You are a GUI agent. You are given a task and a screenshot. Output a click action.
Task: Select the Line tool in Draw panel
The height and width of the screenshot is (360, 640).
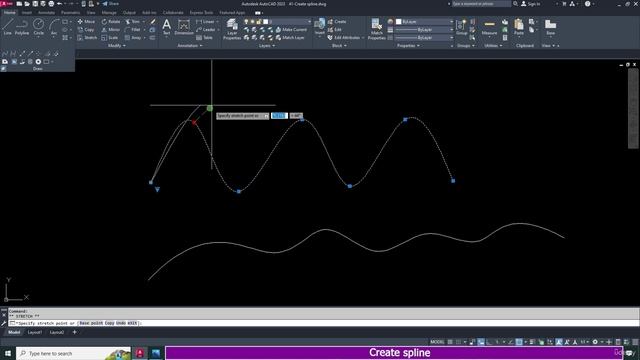tap(7, 27)
